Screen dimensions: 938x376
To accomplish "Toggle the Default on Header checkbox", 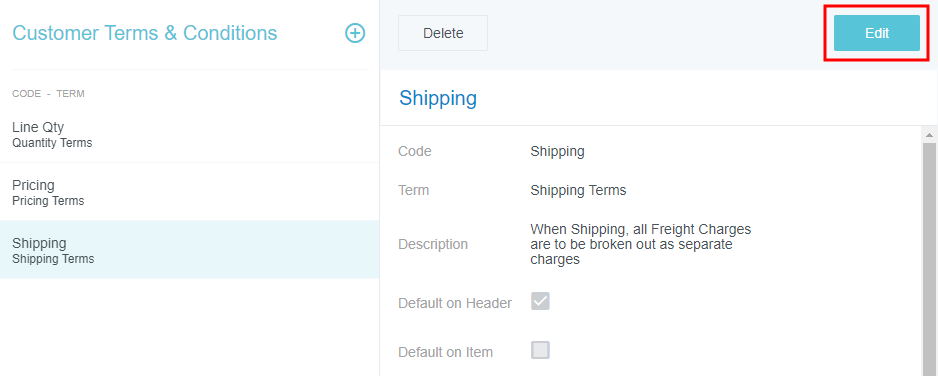I will point(540,301).
